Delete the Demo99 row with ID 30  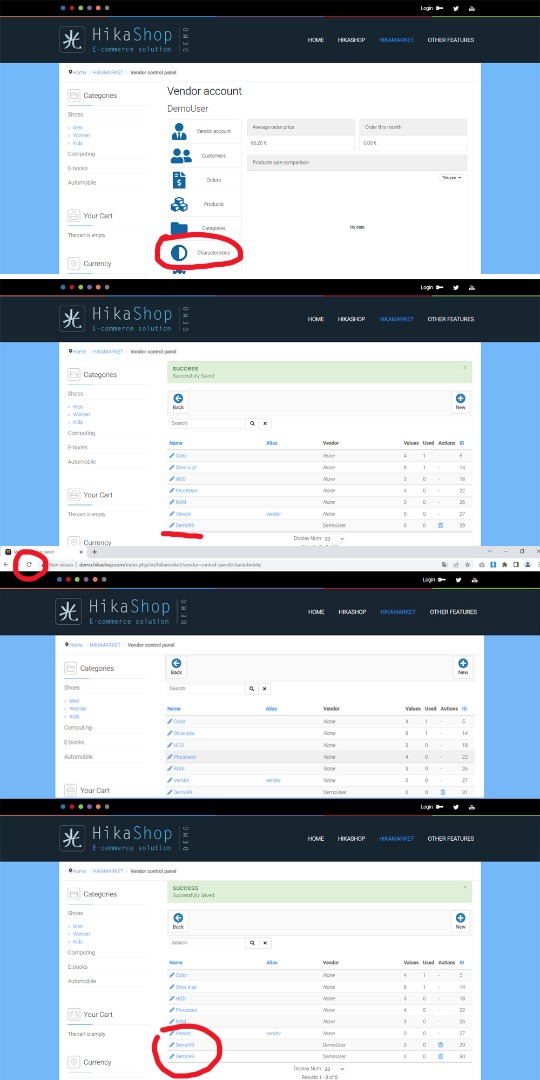point(441,1056)
